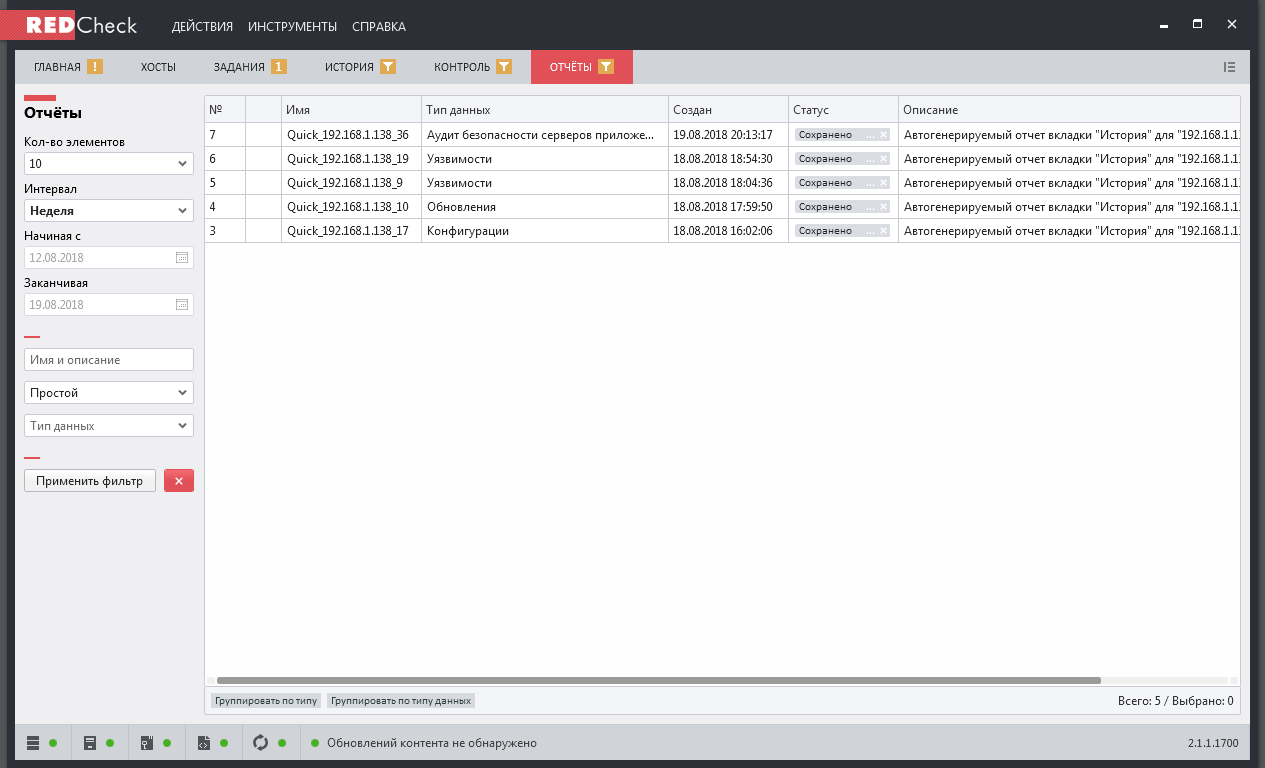Open the СПРАВКА menu
This screenshot has height=768, width=1265.
click(x=379, y=26)
